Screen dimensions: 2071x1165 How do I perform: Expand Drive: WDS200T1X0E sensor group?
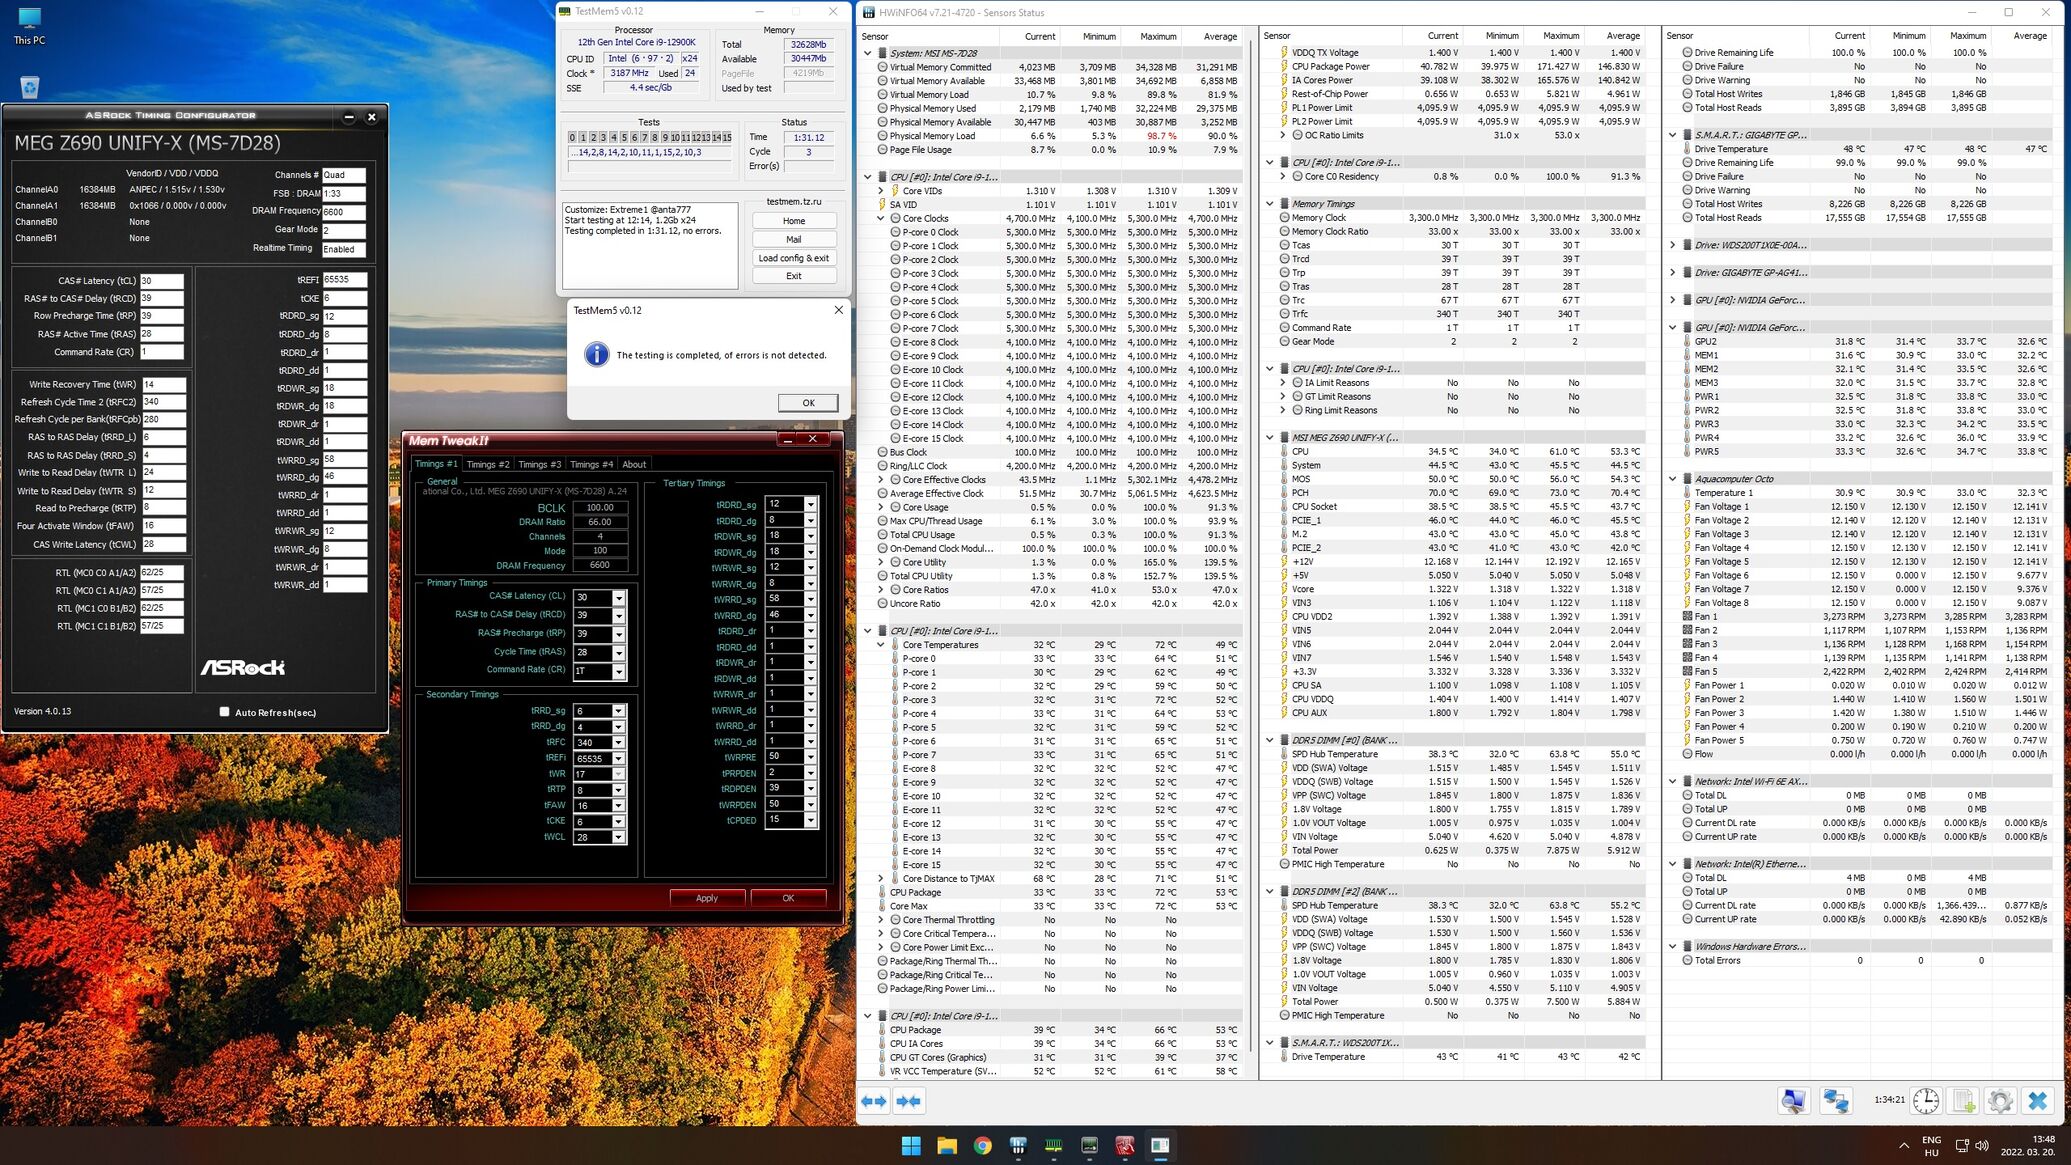click(x=1673, y=245)
